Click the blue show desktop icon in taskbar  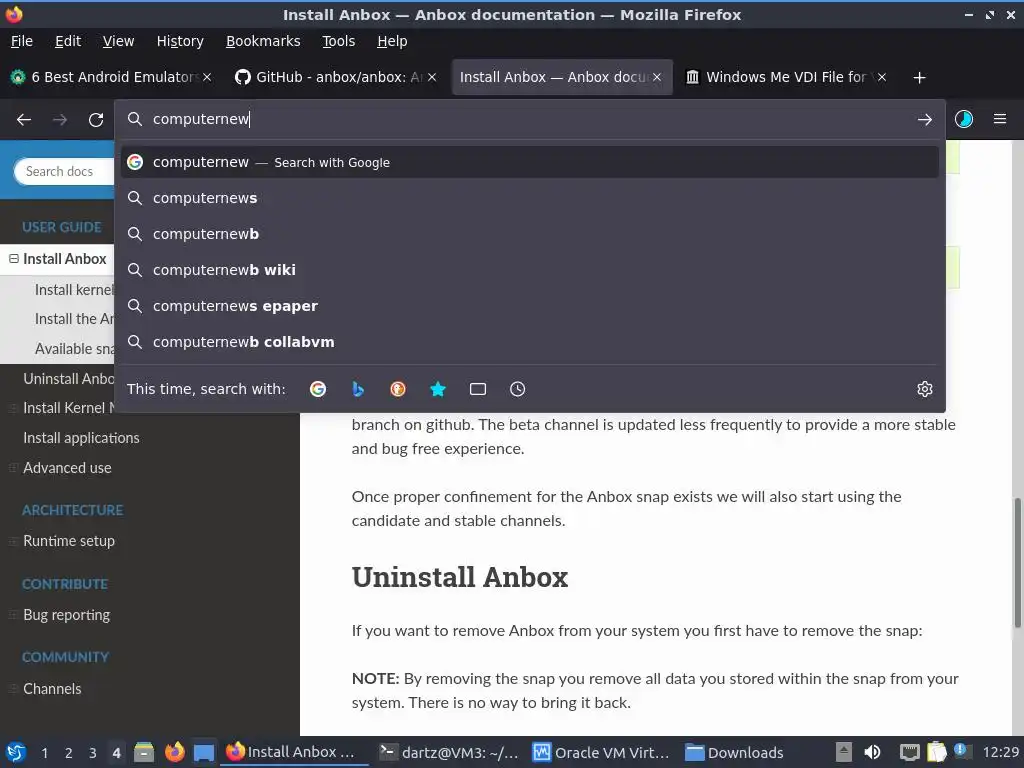[x=204, y=752]
